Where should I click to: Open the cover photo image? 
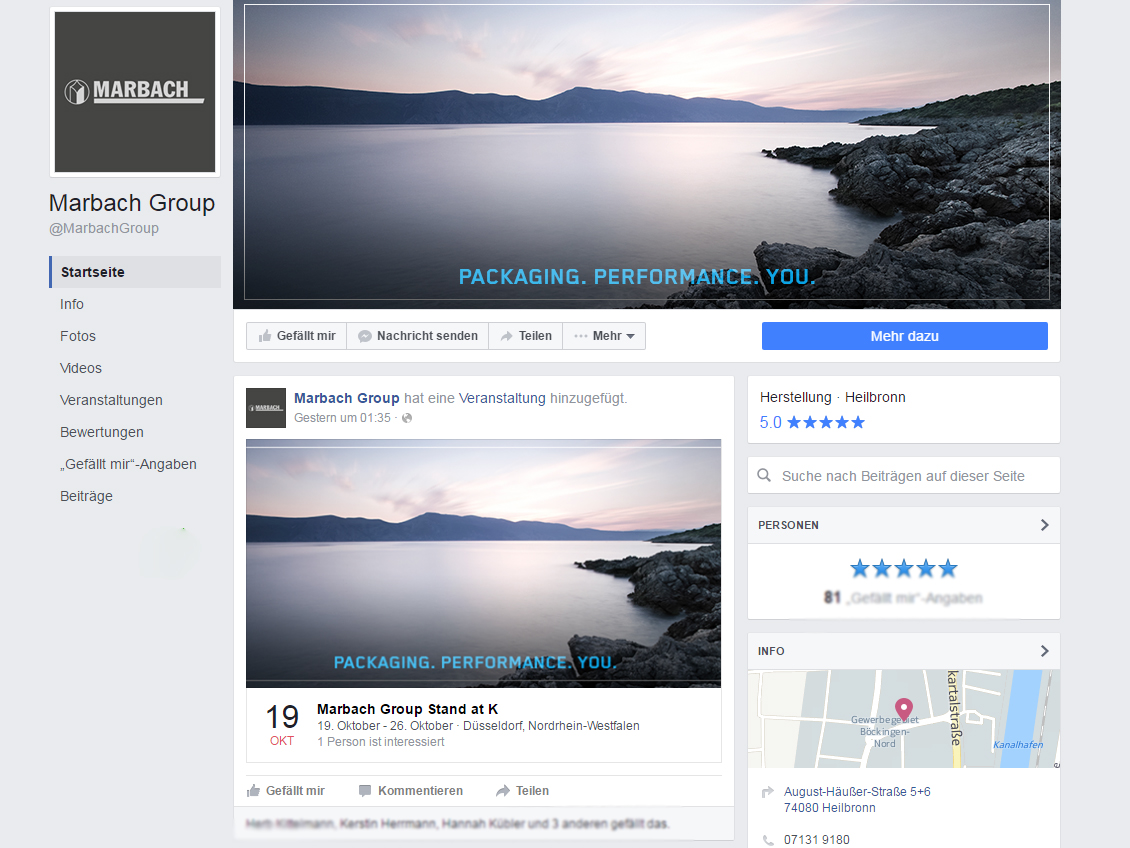(646, 154)
